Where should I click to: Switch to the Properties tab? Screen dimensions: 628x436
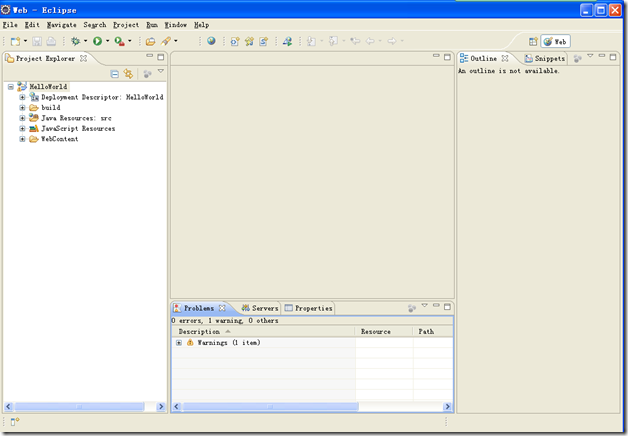pyautogui.click(x=308, y=308)
